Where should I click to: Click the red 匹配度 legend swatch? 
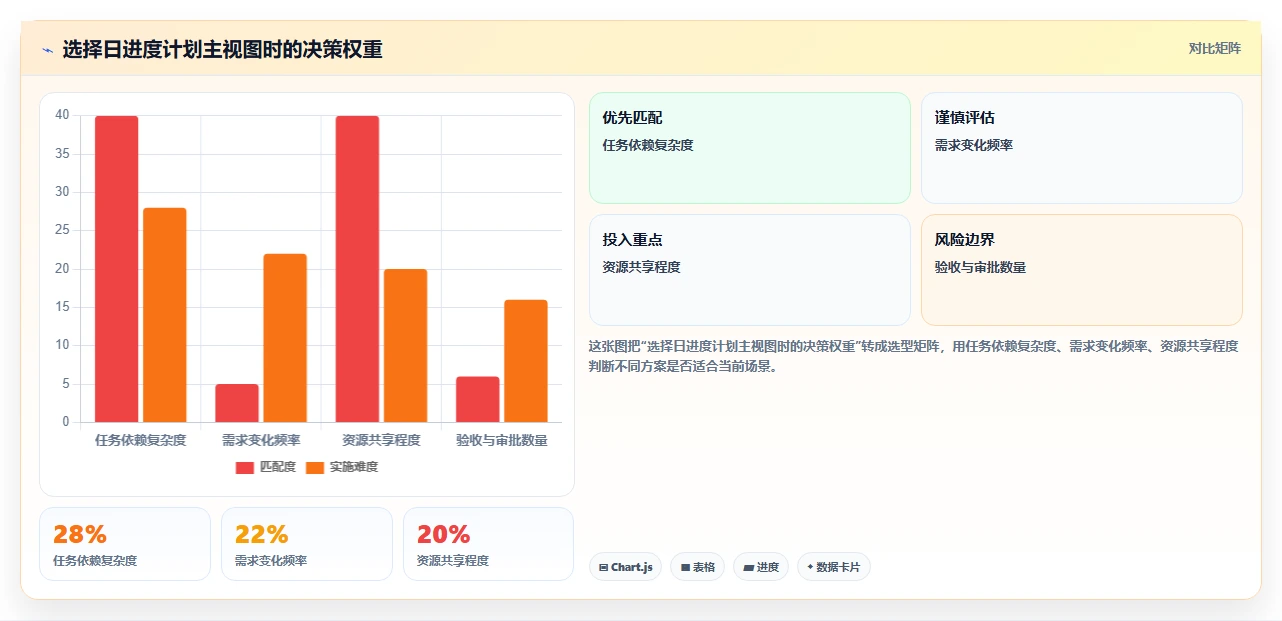[x=245, y=468]
